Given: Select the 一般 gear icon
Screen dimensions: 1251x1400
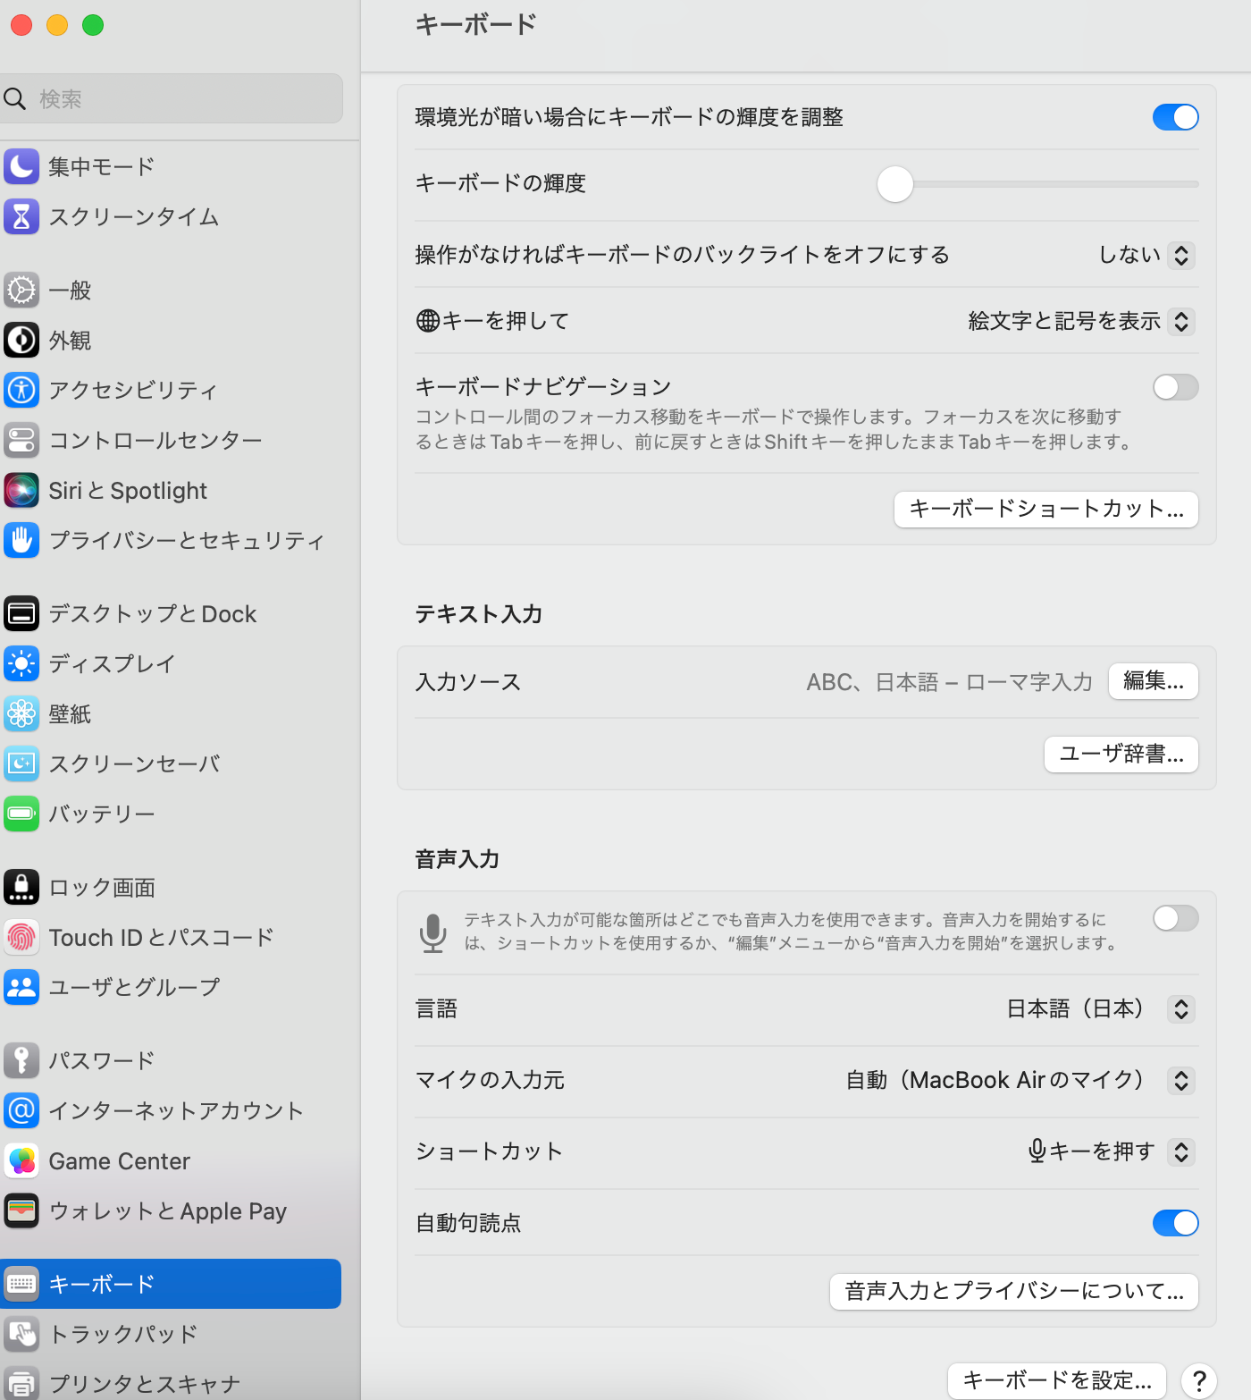Looking at the screenshot, I should 21,290.
